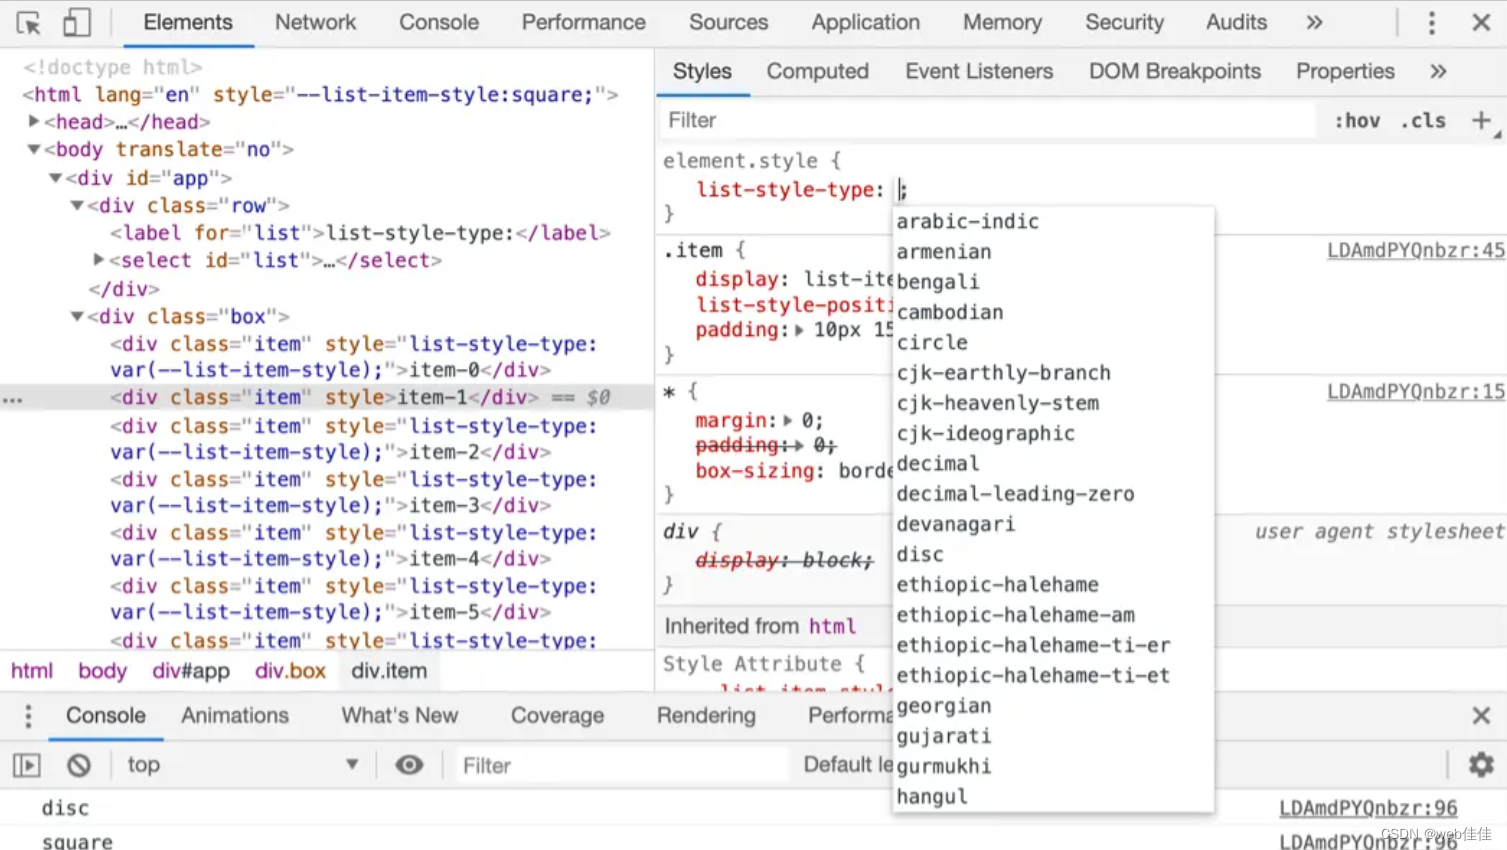Toggle element classes with .cls control
The image size is (1507, 850).
pos(1423,120)
